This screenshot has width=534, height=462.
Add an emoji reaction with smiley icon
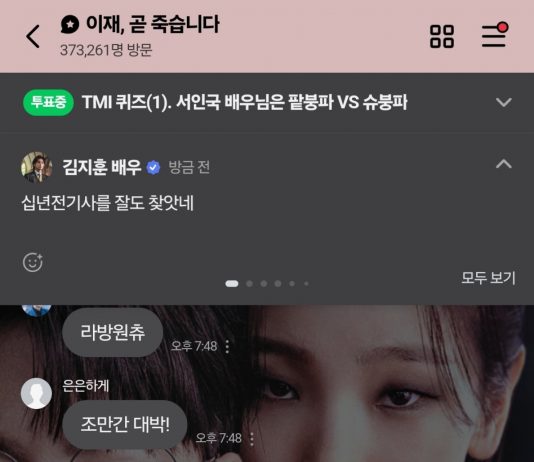pyautogui.click(x=33, y=262)
